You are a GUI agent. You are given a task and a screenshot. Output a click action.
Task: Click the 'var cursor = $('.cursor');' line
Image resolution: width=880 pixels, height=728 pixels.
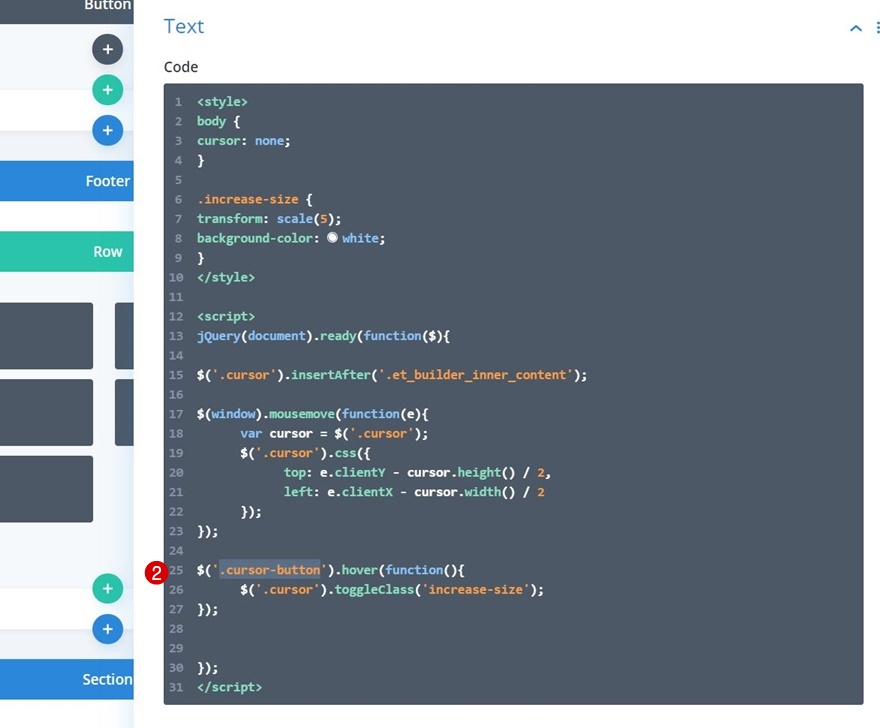tap(334, 433)
